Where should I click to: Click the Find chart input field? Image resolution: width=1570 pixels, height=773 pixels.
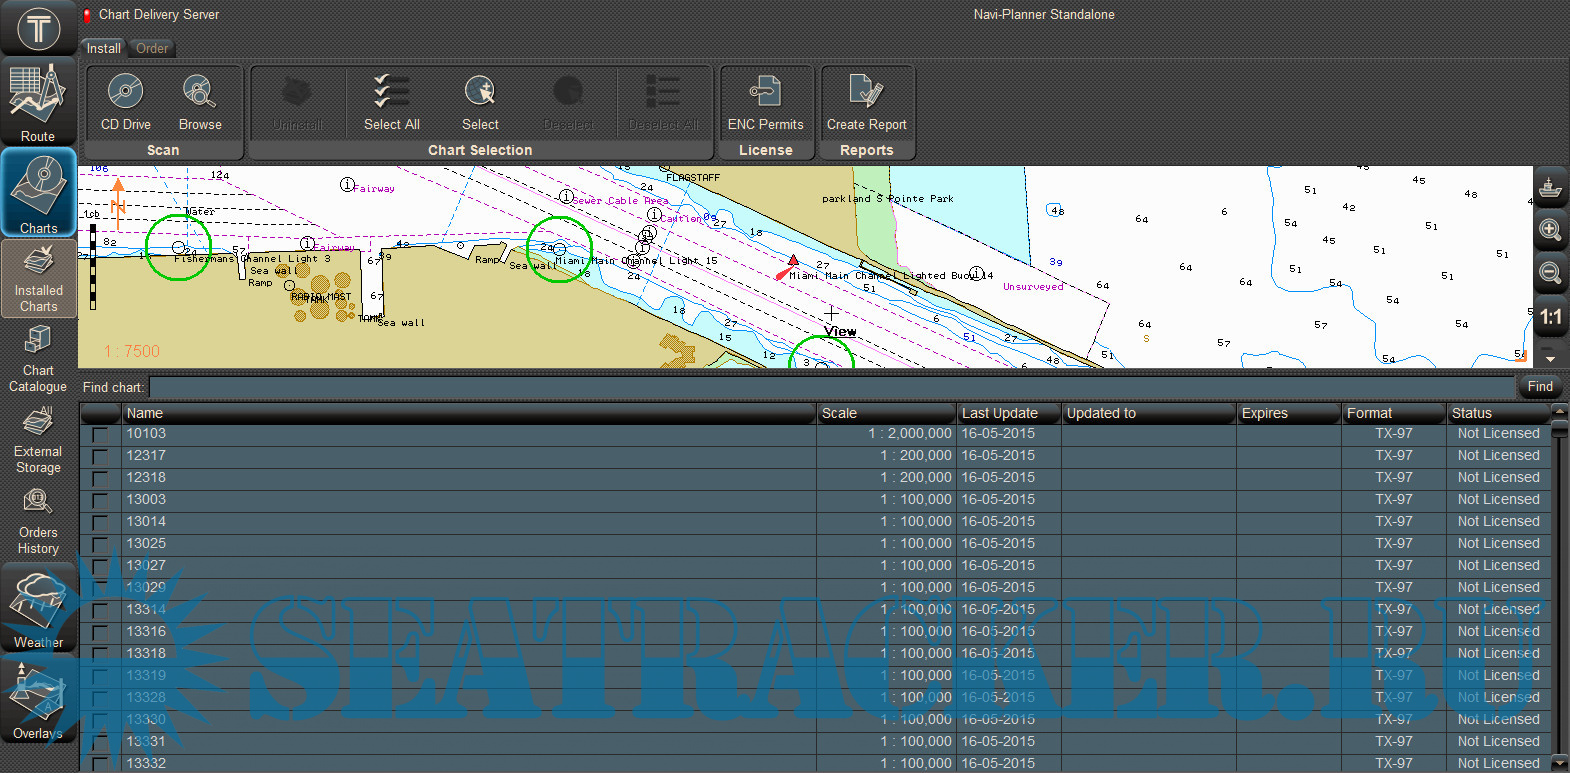830,387
